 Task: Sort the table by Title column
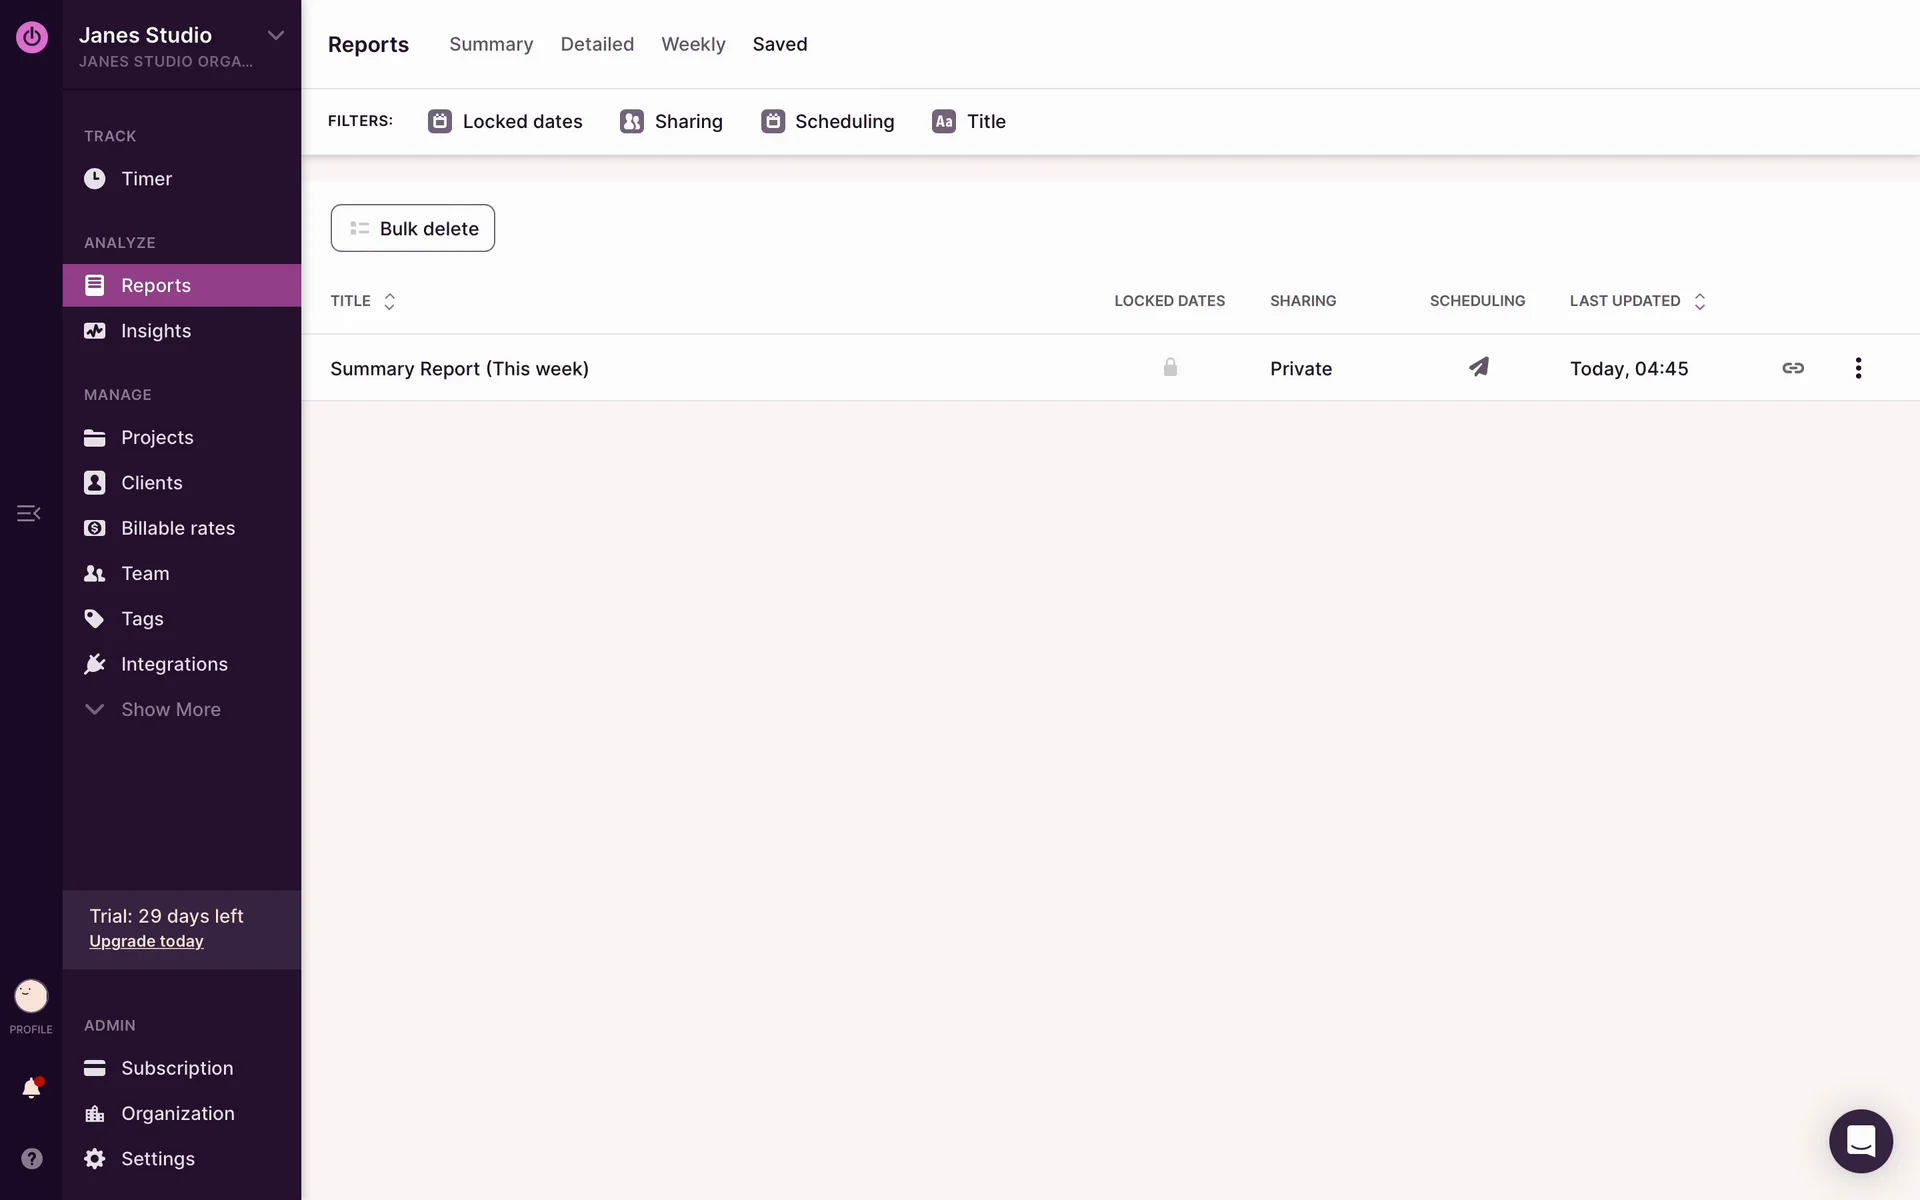(364, 301)
